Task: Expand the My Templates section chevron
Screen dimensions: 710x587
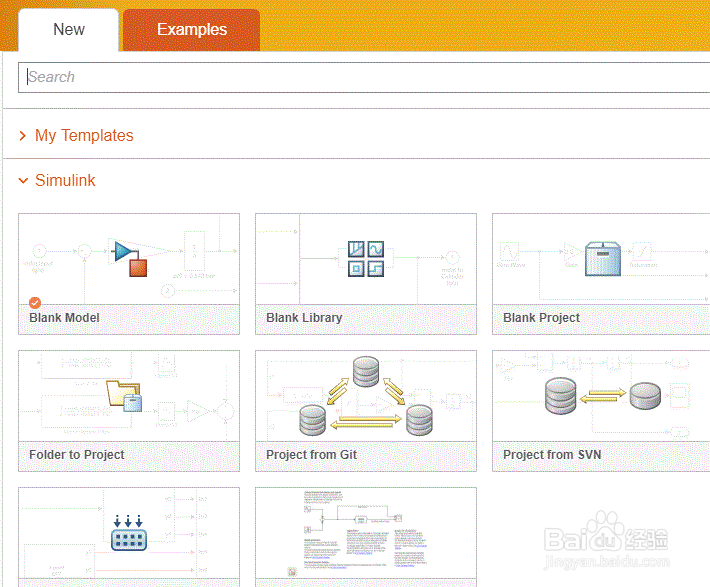Action: [x=23, y=135]
